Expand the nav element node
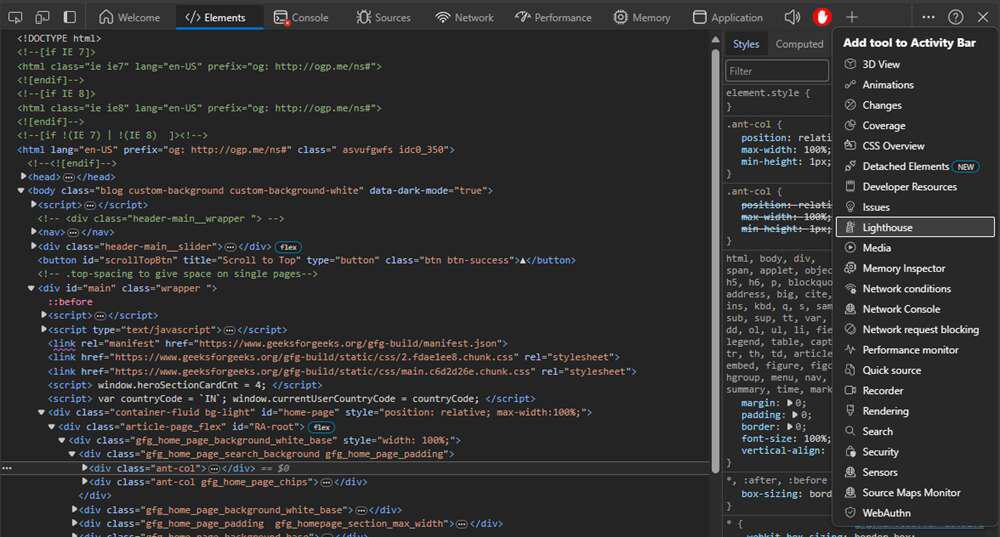This screenshot has width=1000, height=537. tap(35, 232)
